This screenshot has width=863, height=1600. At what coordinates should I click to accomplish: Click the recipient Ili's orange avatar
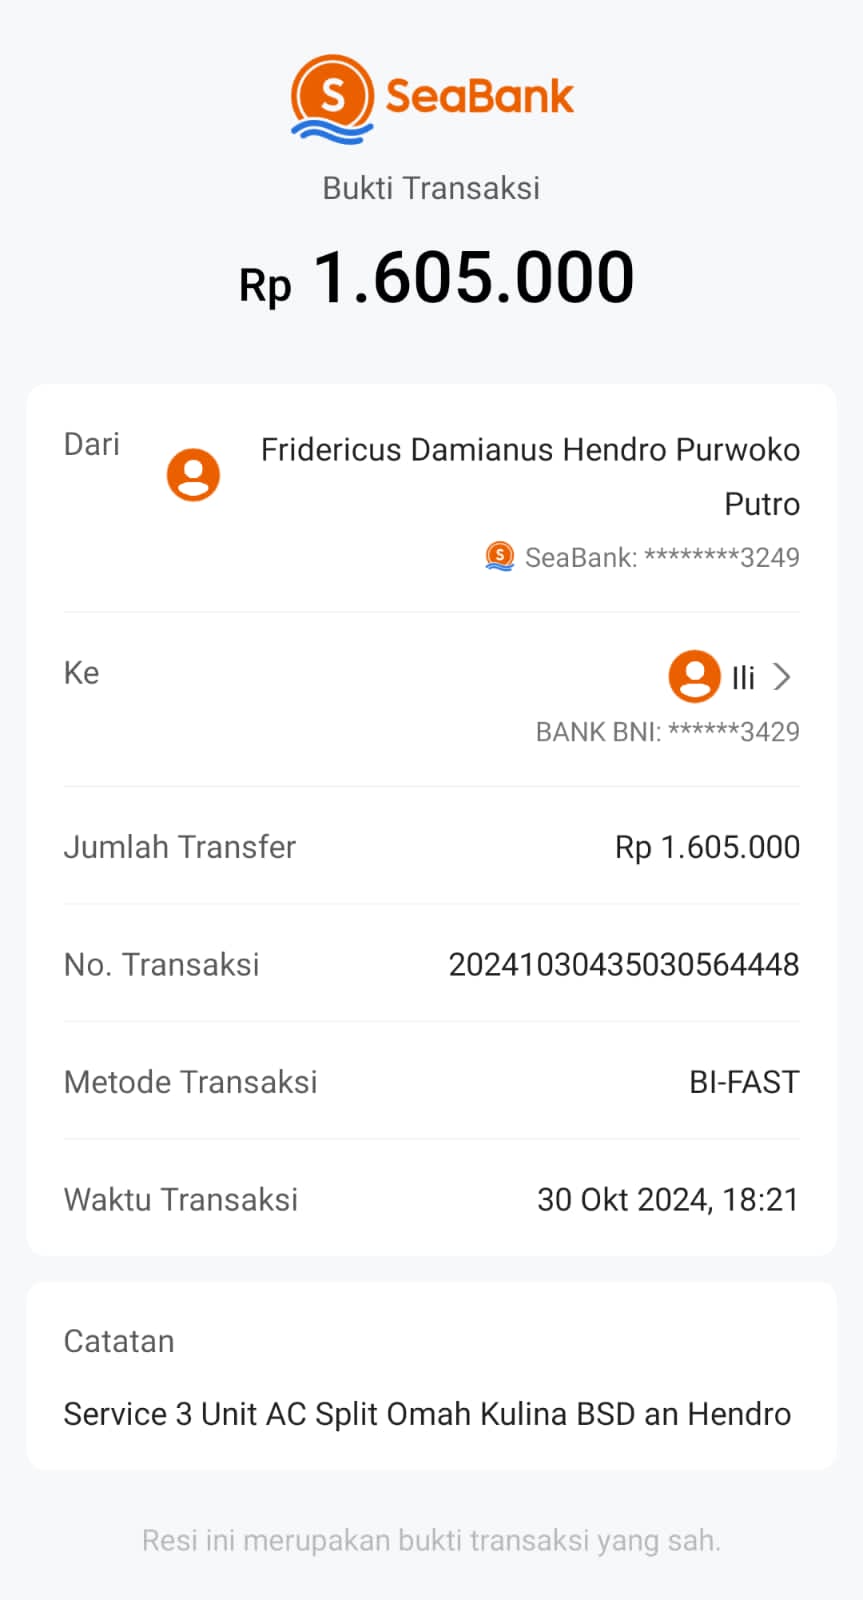tap(694, 677)
